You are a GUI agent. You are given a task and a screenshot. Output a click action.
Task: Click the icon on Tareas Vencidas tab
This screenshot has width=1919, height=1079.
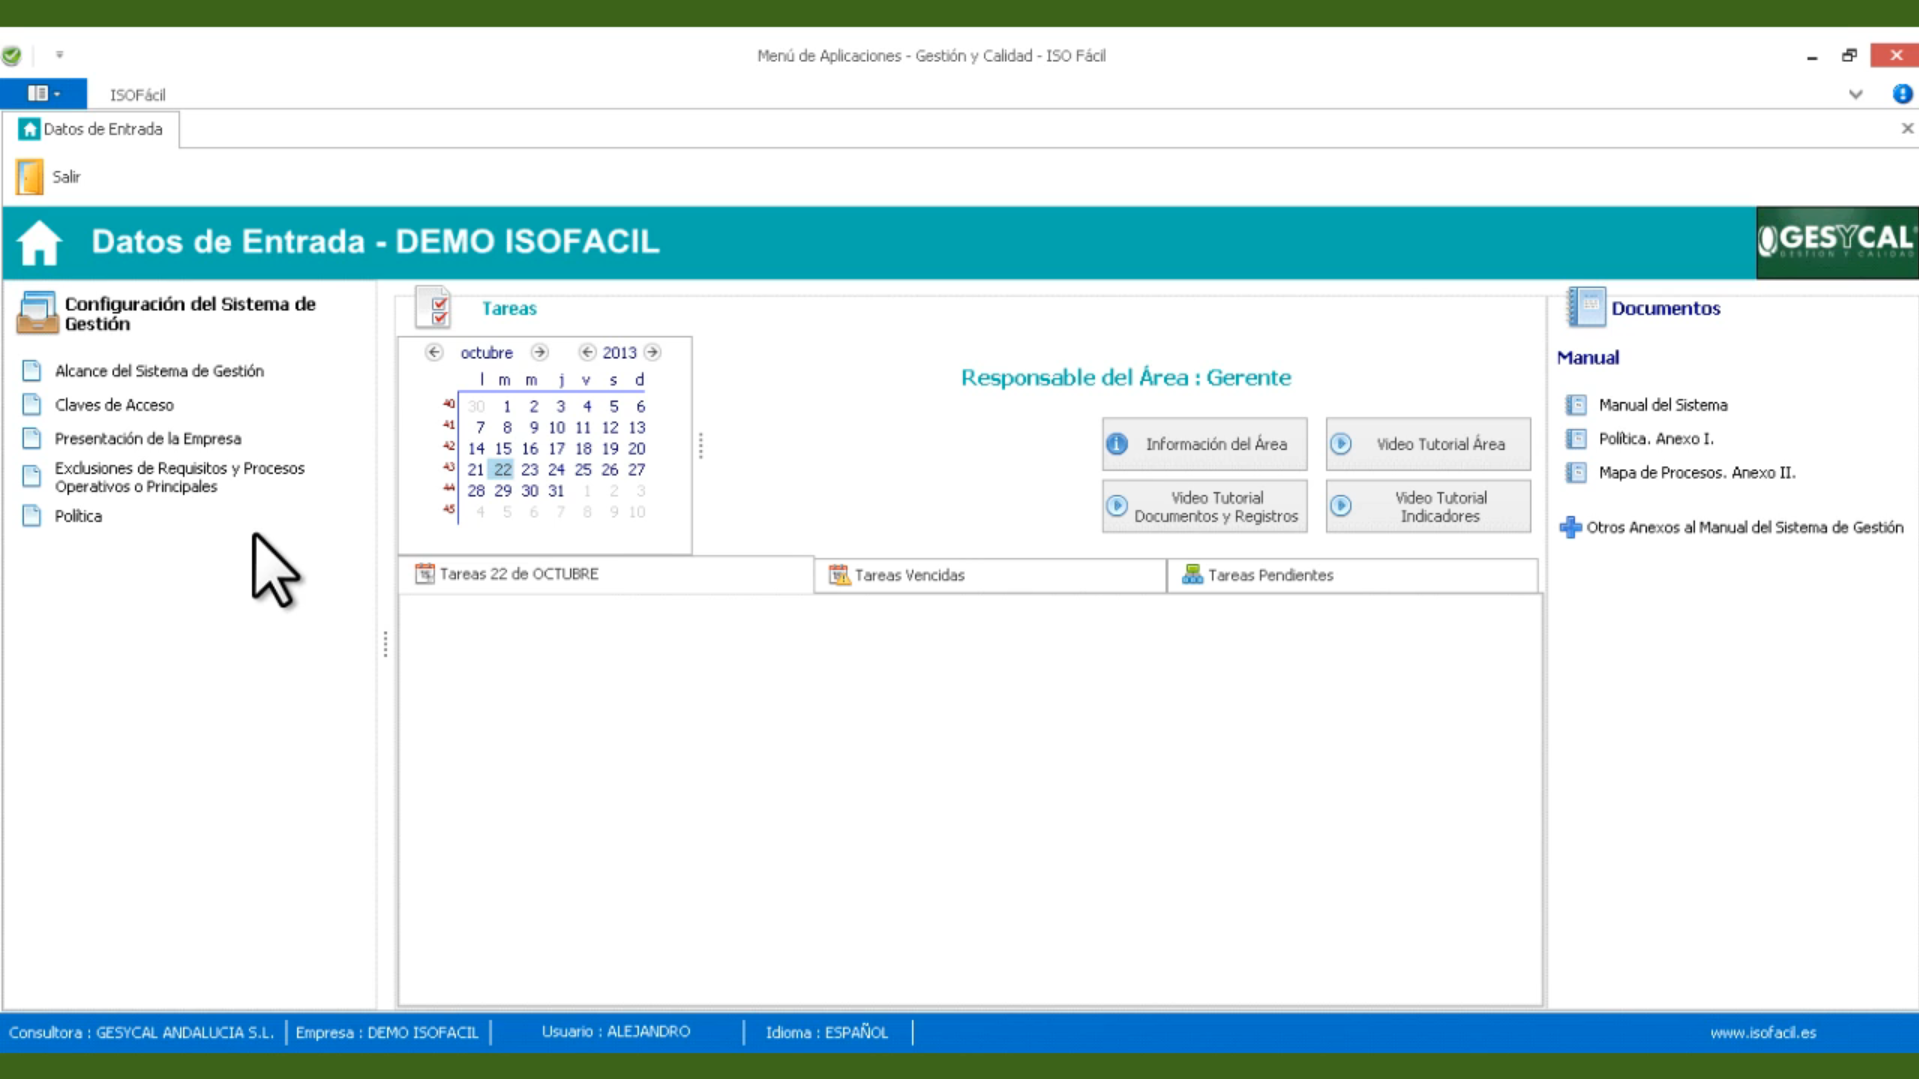(839, 575)
